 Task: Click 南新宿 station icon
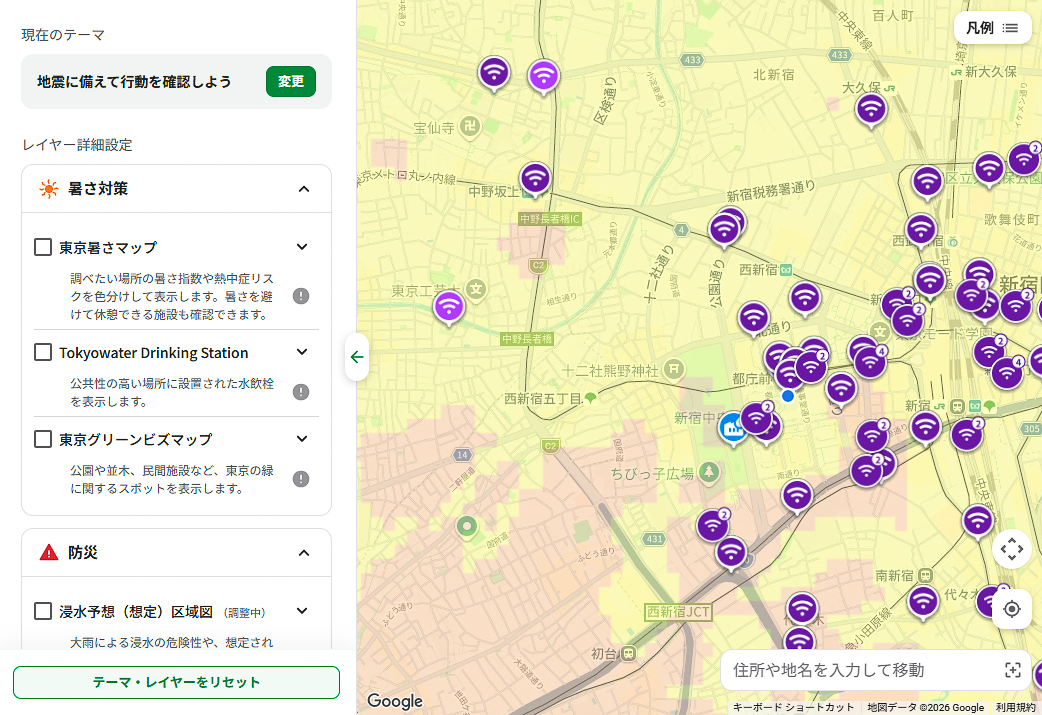coord(925,575)
